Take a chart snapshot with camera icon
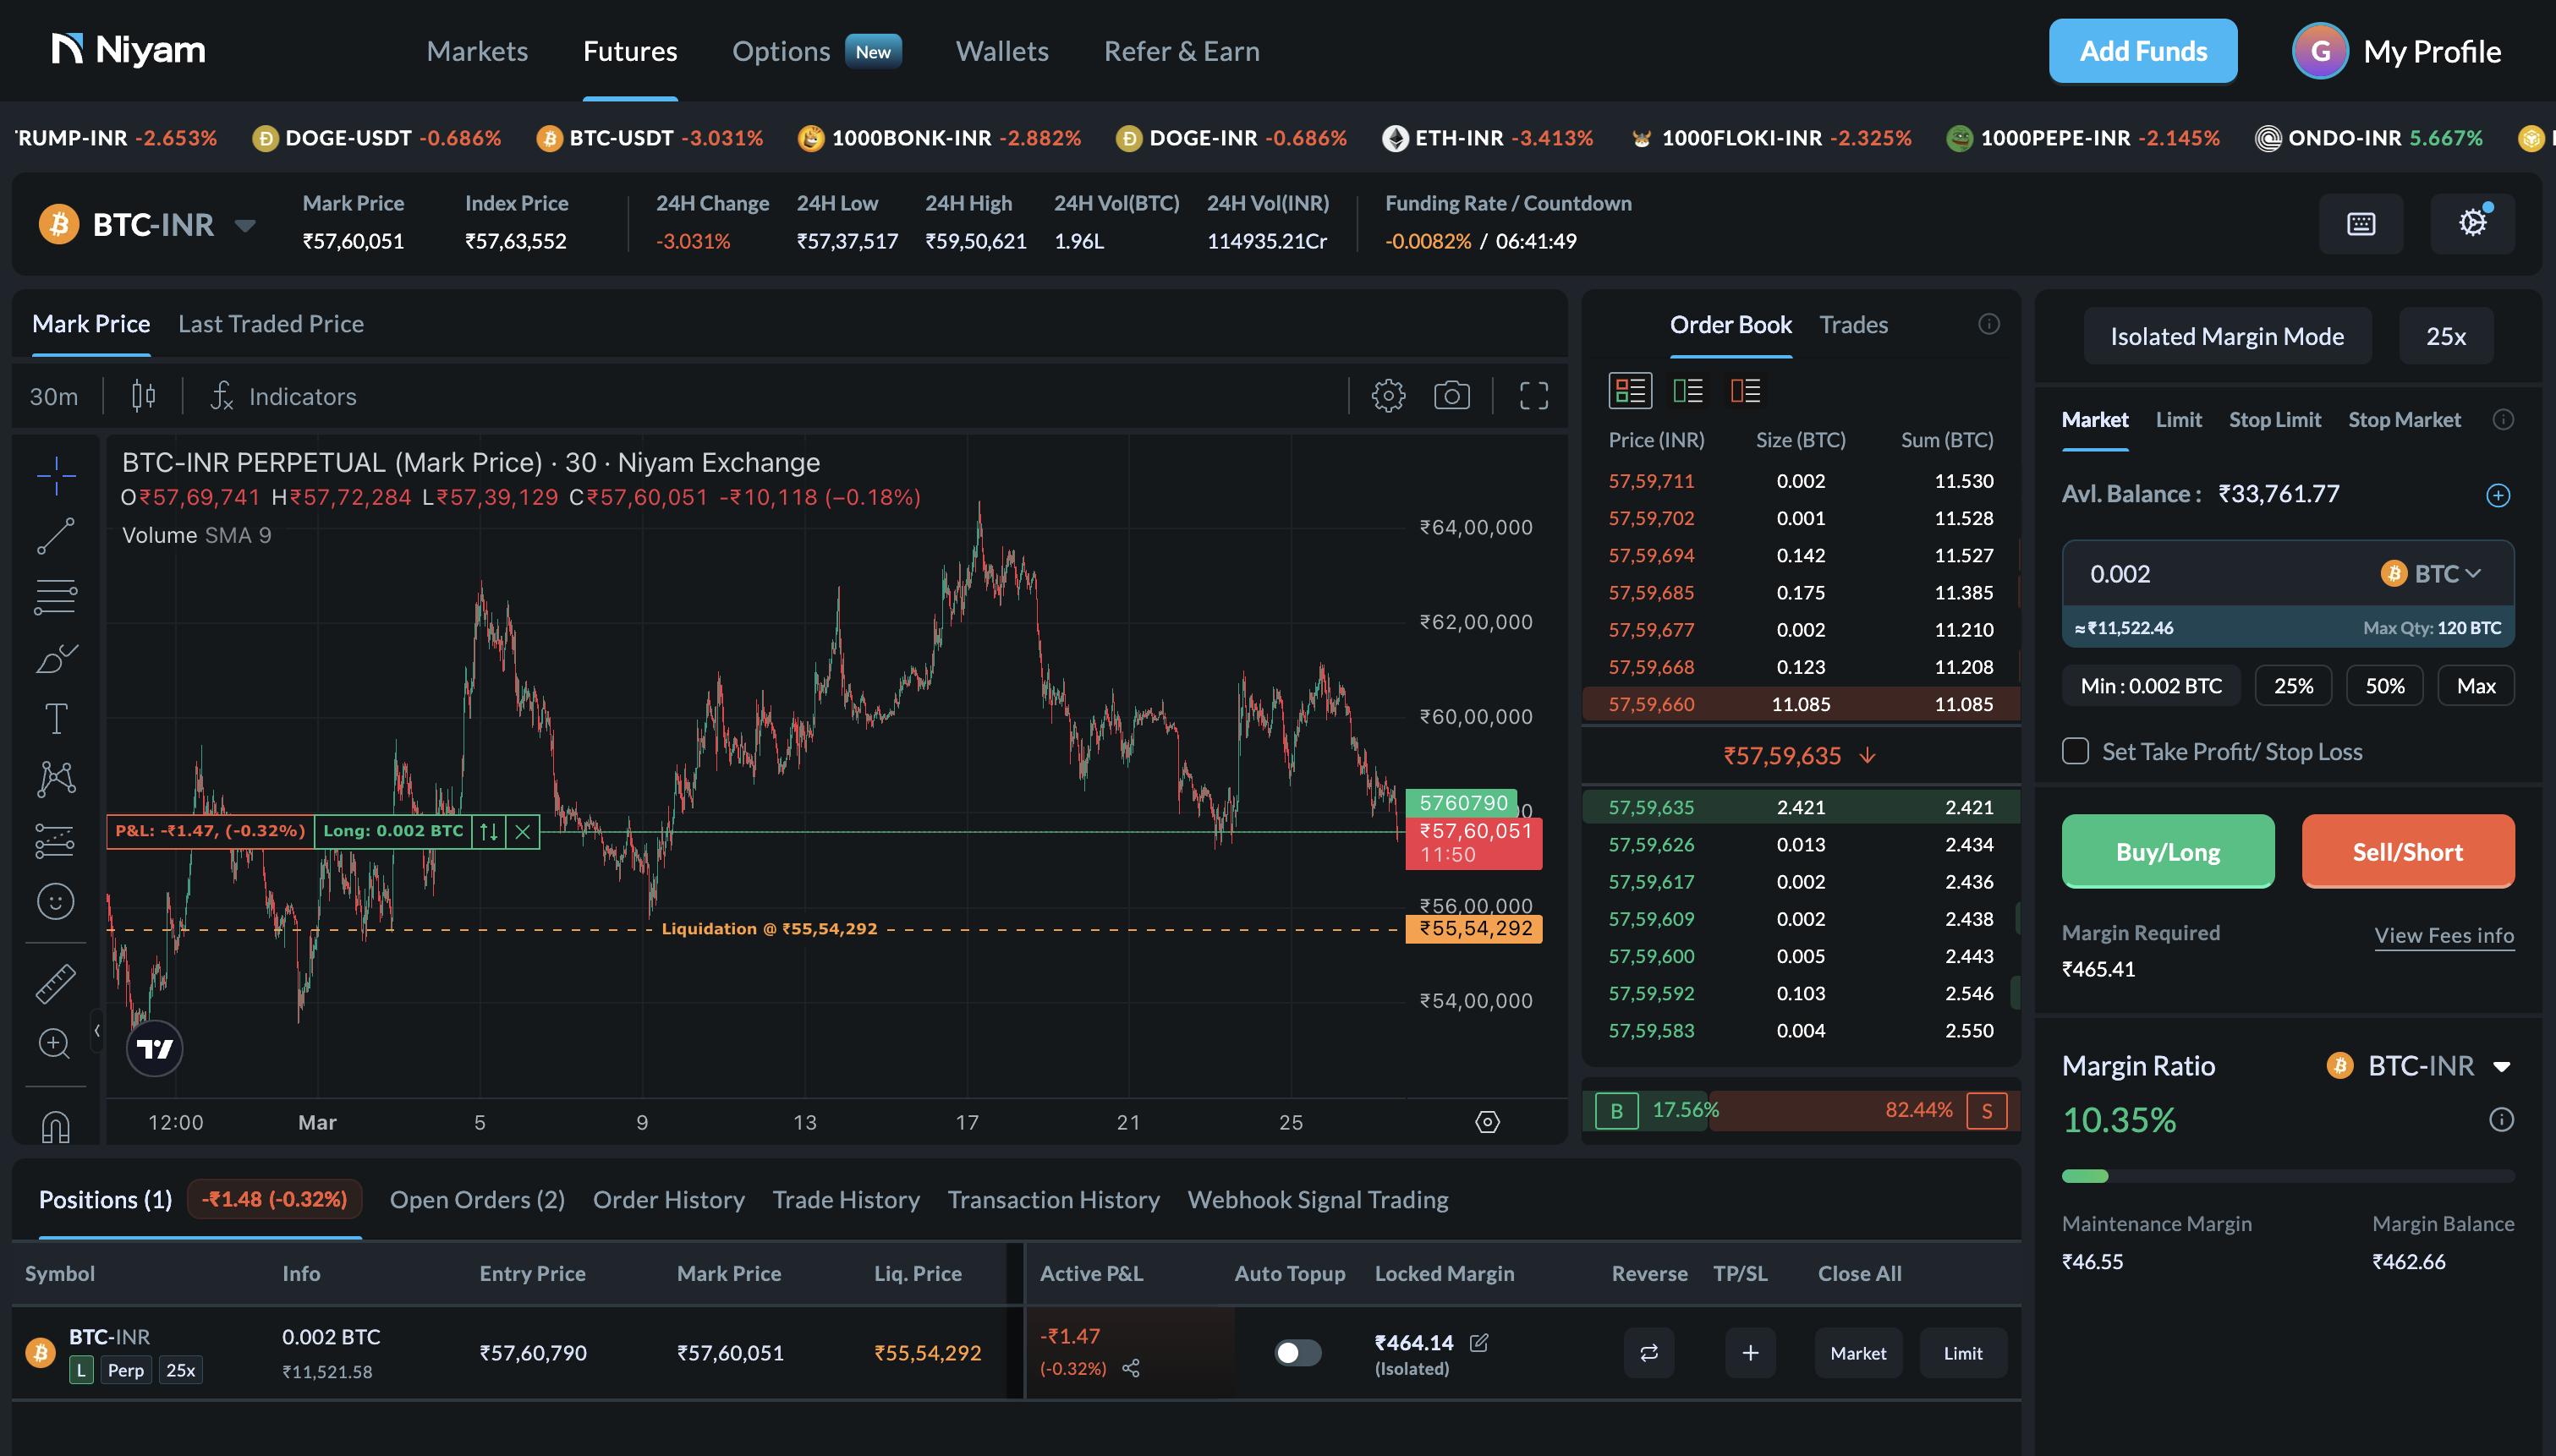This screenshot has width=2556, height=1456. [x=1451, y=396]
